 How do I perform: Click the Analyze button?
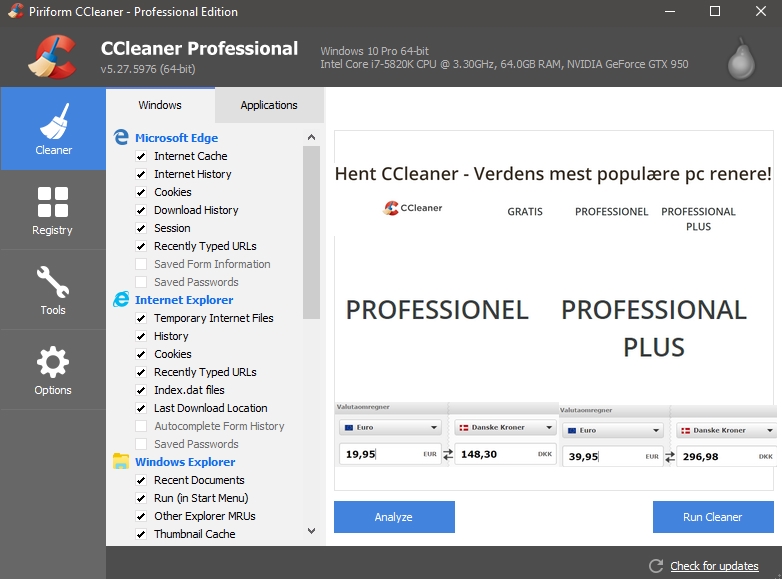point(394,517)
